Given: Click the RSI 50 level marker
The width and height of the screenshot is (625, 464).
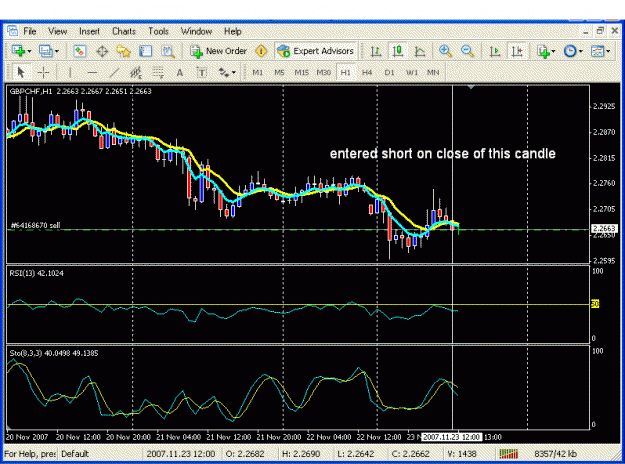Looking at the screenshot, I should click(595, 304).
